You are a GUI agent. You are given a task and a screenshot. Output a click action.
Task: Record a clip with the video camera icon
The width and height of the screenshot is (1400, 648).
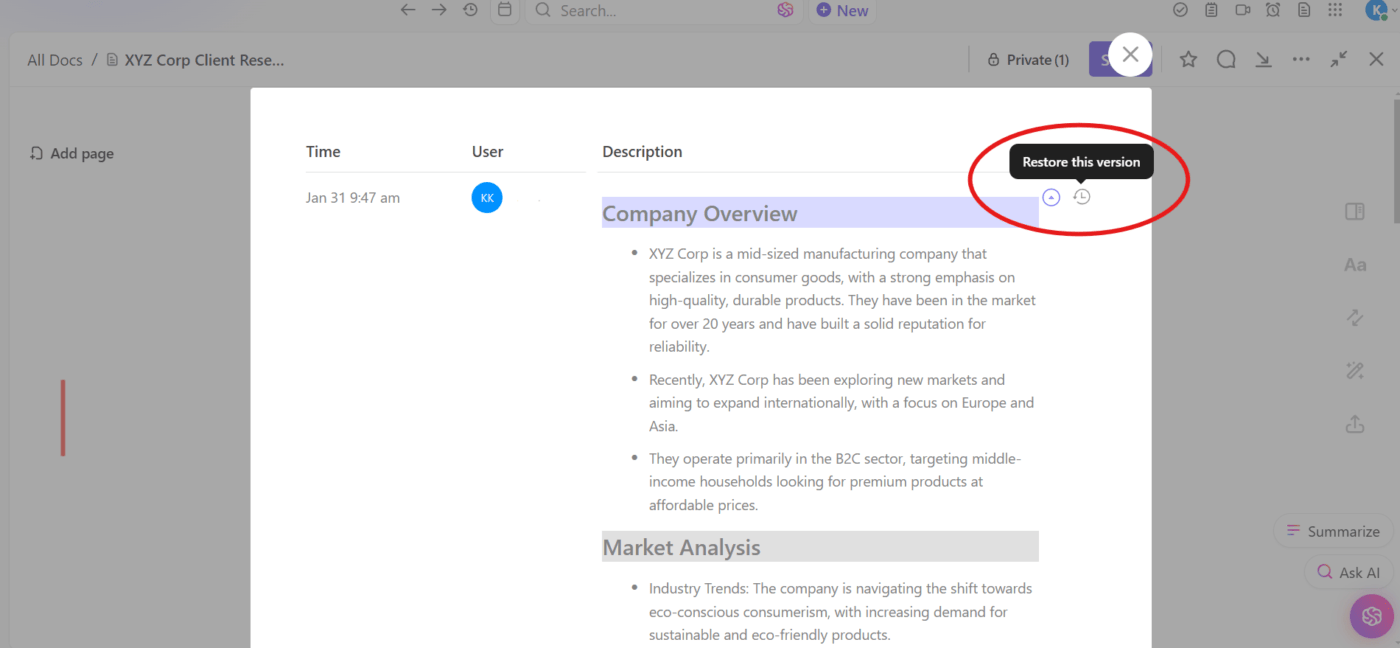1243,10
